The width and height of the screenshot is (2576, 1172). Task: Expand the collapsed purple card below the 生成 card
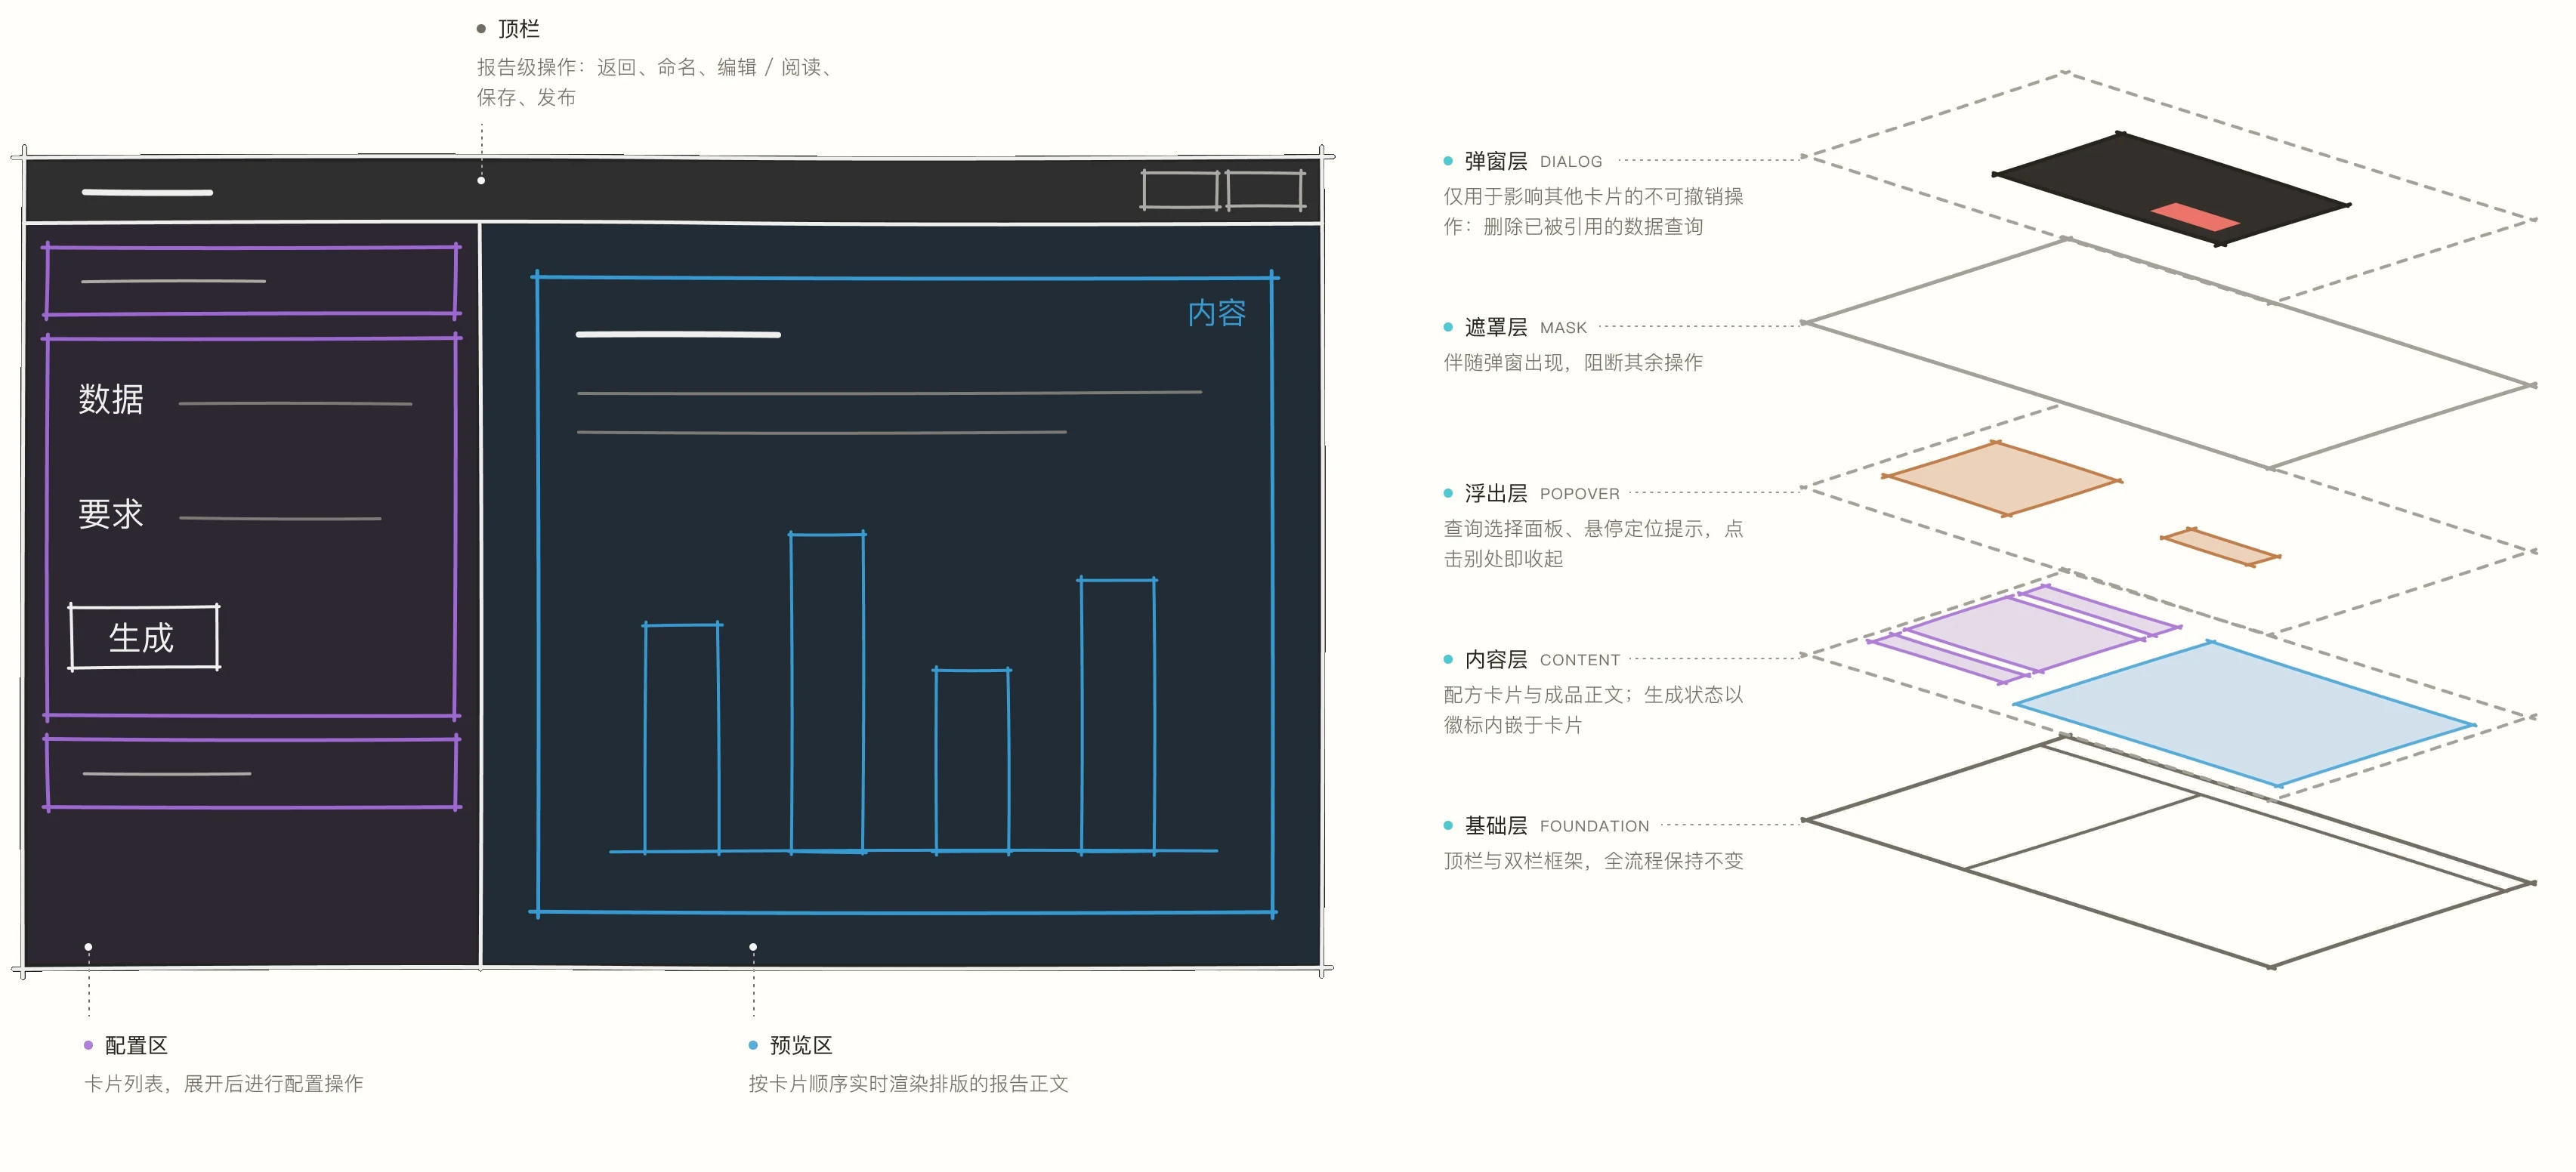click(x=252, y=773)
